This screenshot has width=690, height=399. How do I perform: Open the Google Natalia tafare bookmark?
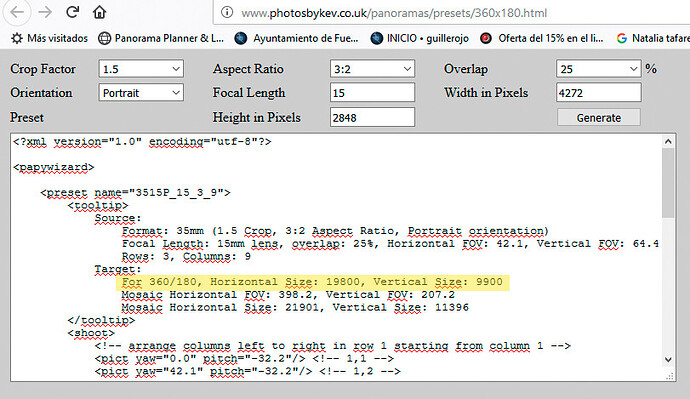pyautogui.click(x=653, y=38)
